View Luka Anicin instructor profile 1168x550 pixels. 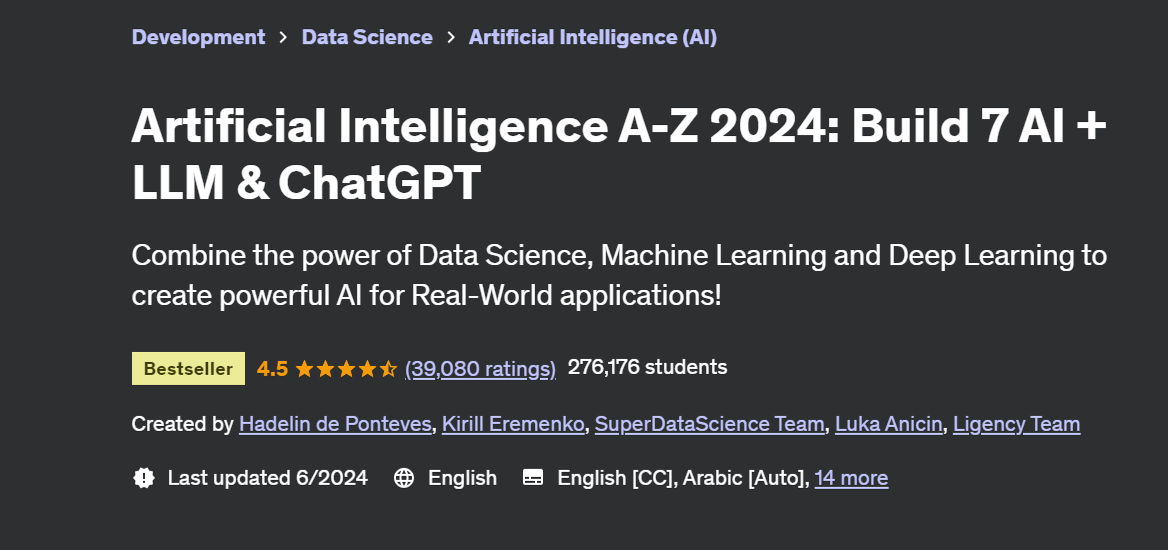(889, 424)
